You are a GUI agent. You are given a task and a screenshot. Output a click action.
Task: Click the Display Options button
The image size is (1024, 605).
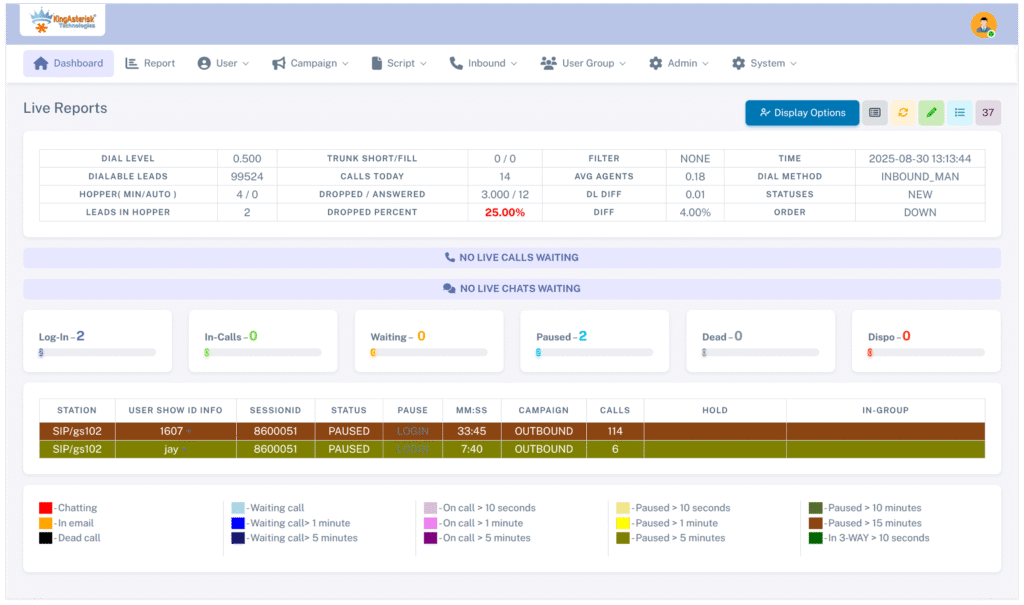(802, 113)
